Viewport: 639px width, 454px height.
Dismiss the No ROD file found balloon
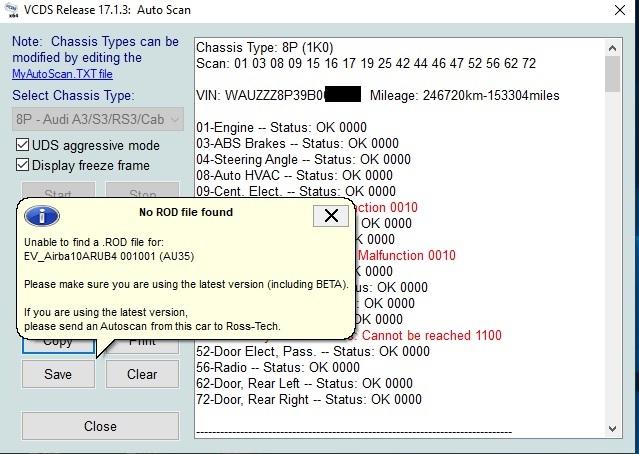click(331, 216)
